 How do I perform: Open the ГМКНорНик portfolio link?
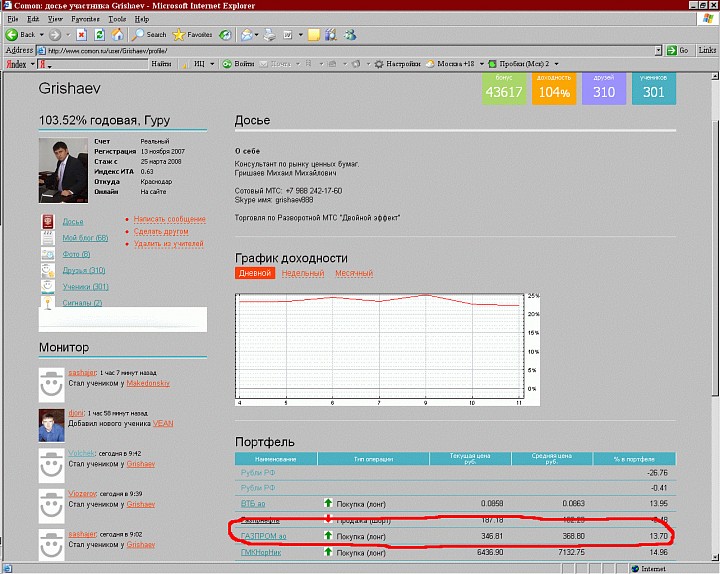point(261,552)
